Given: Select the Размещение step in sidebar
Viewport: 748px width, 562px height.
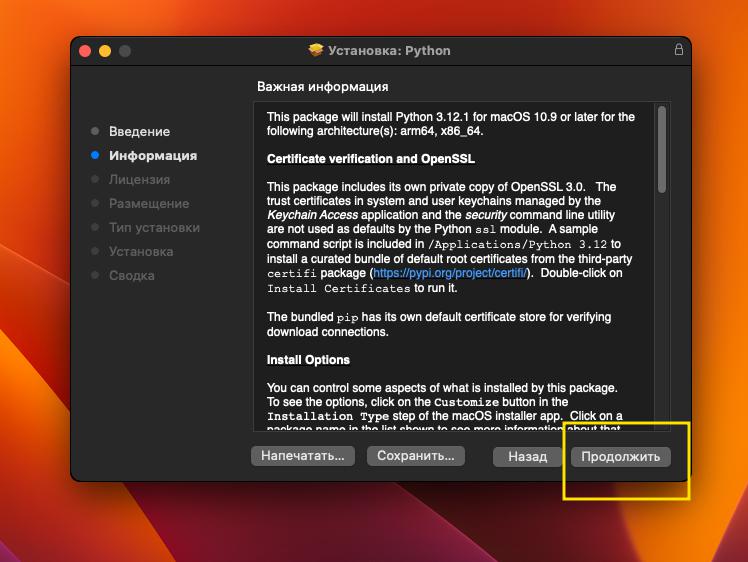Looking at the screenshot, I should 149,204.
